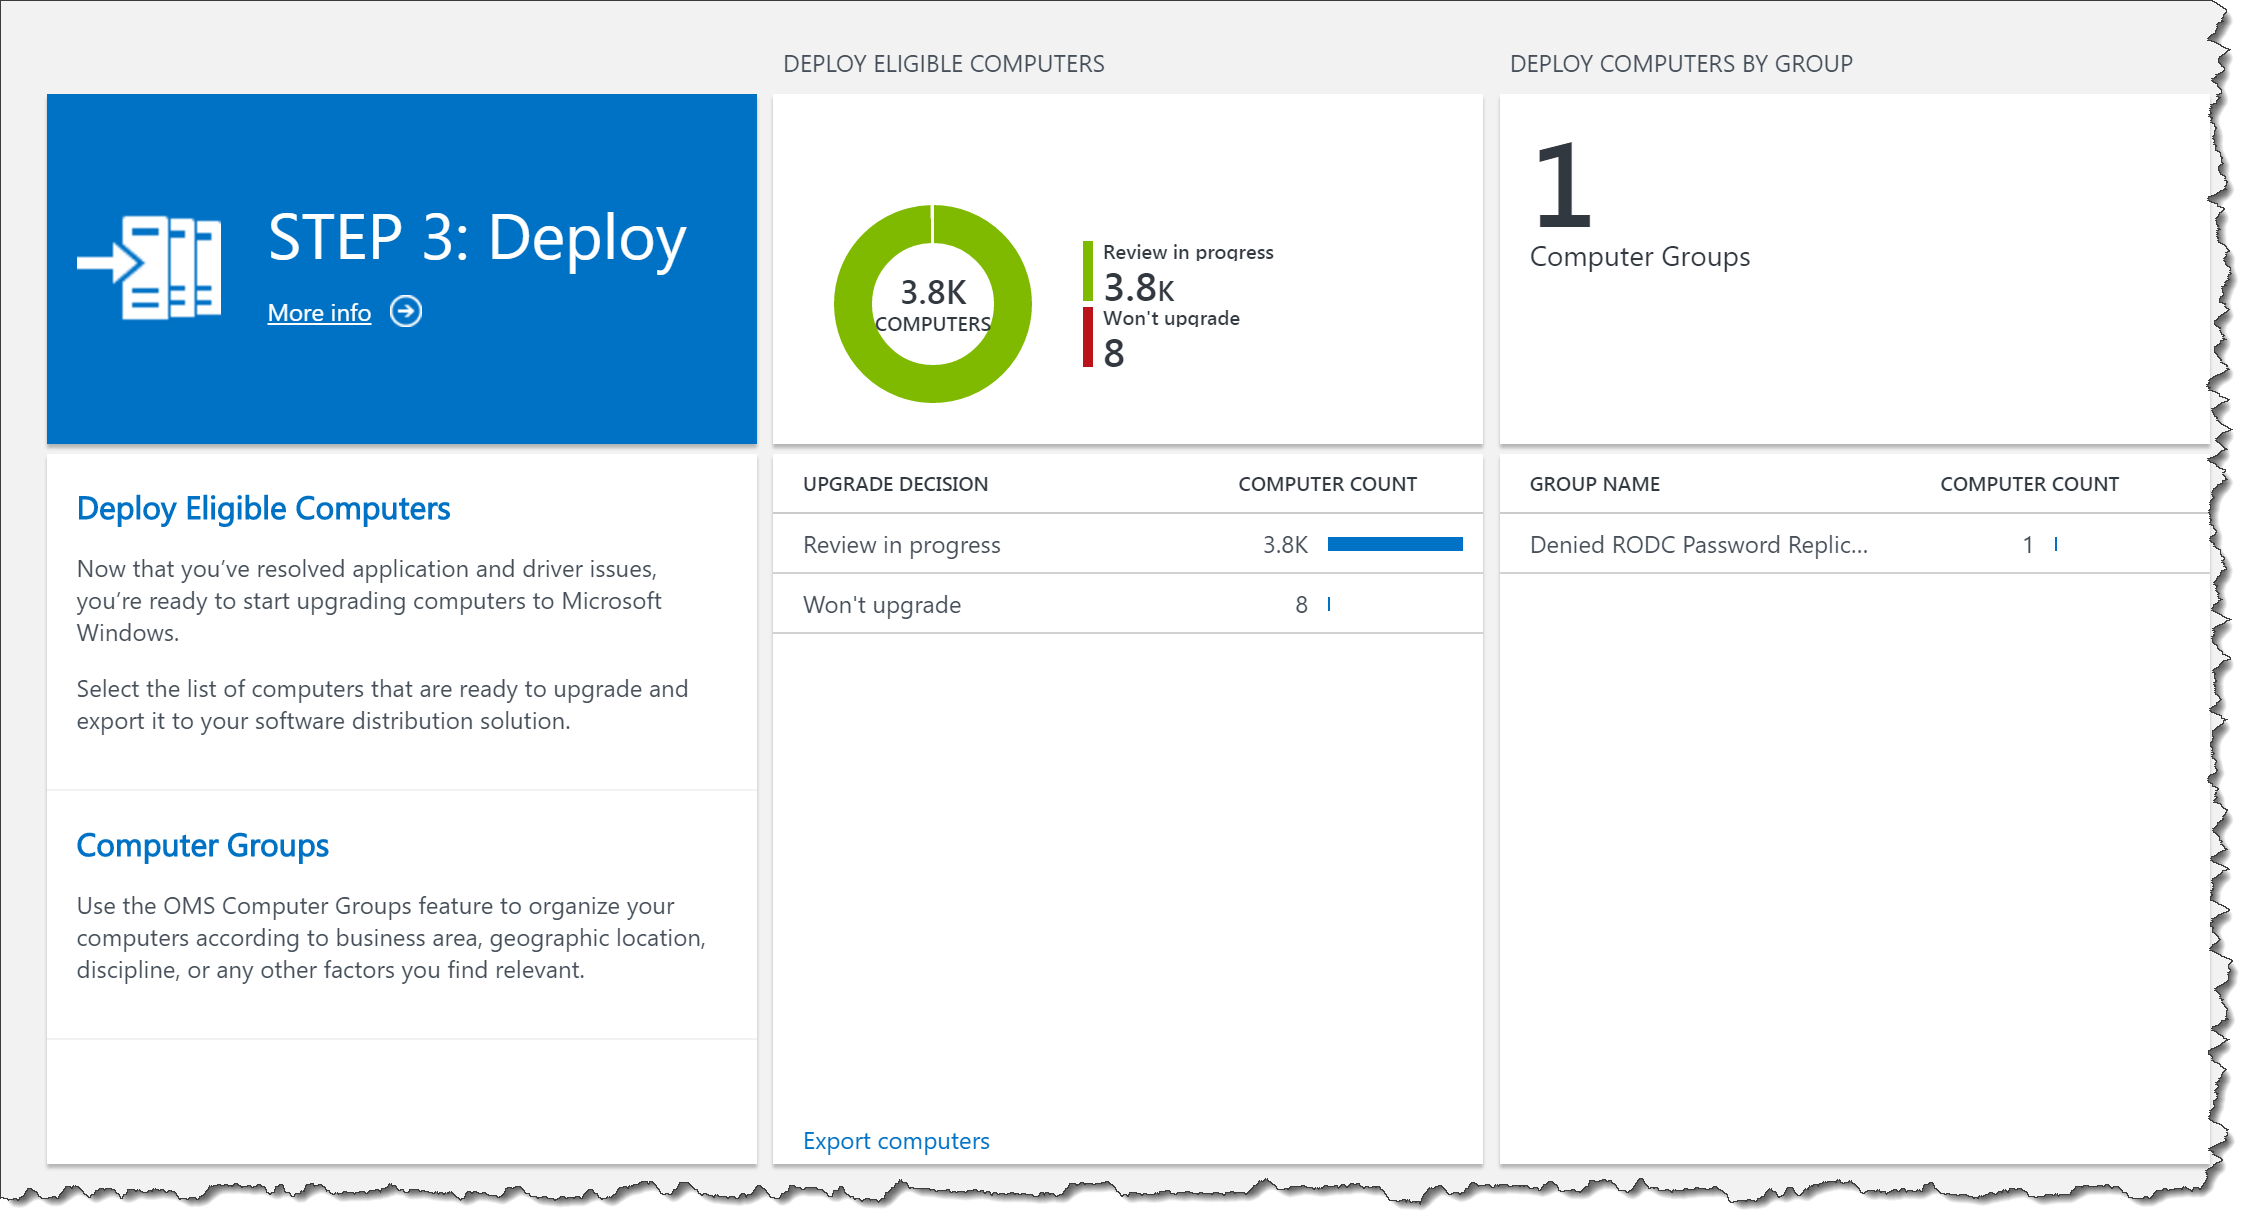Click the Export computers link
The height and width of the screenshot is (1225, 2253).
point(895,1140)
